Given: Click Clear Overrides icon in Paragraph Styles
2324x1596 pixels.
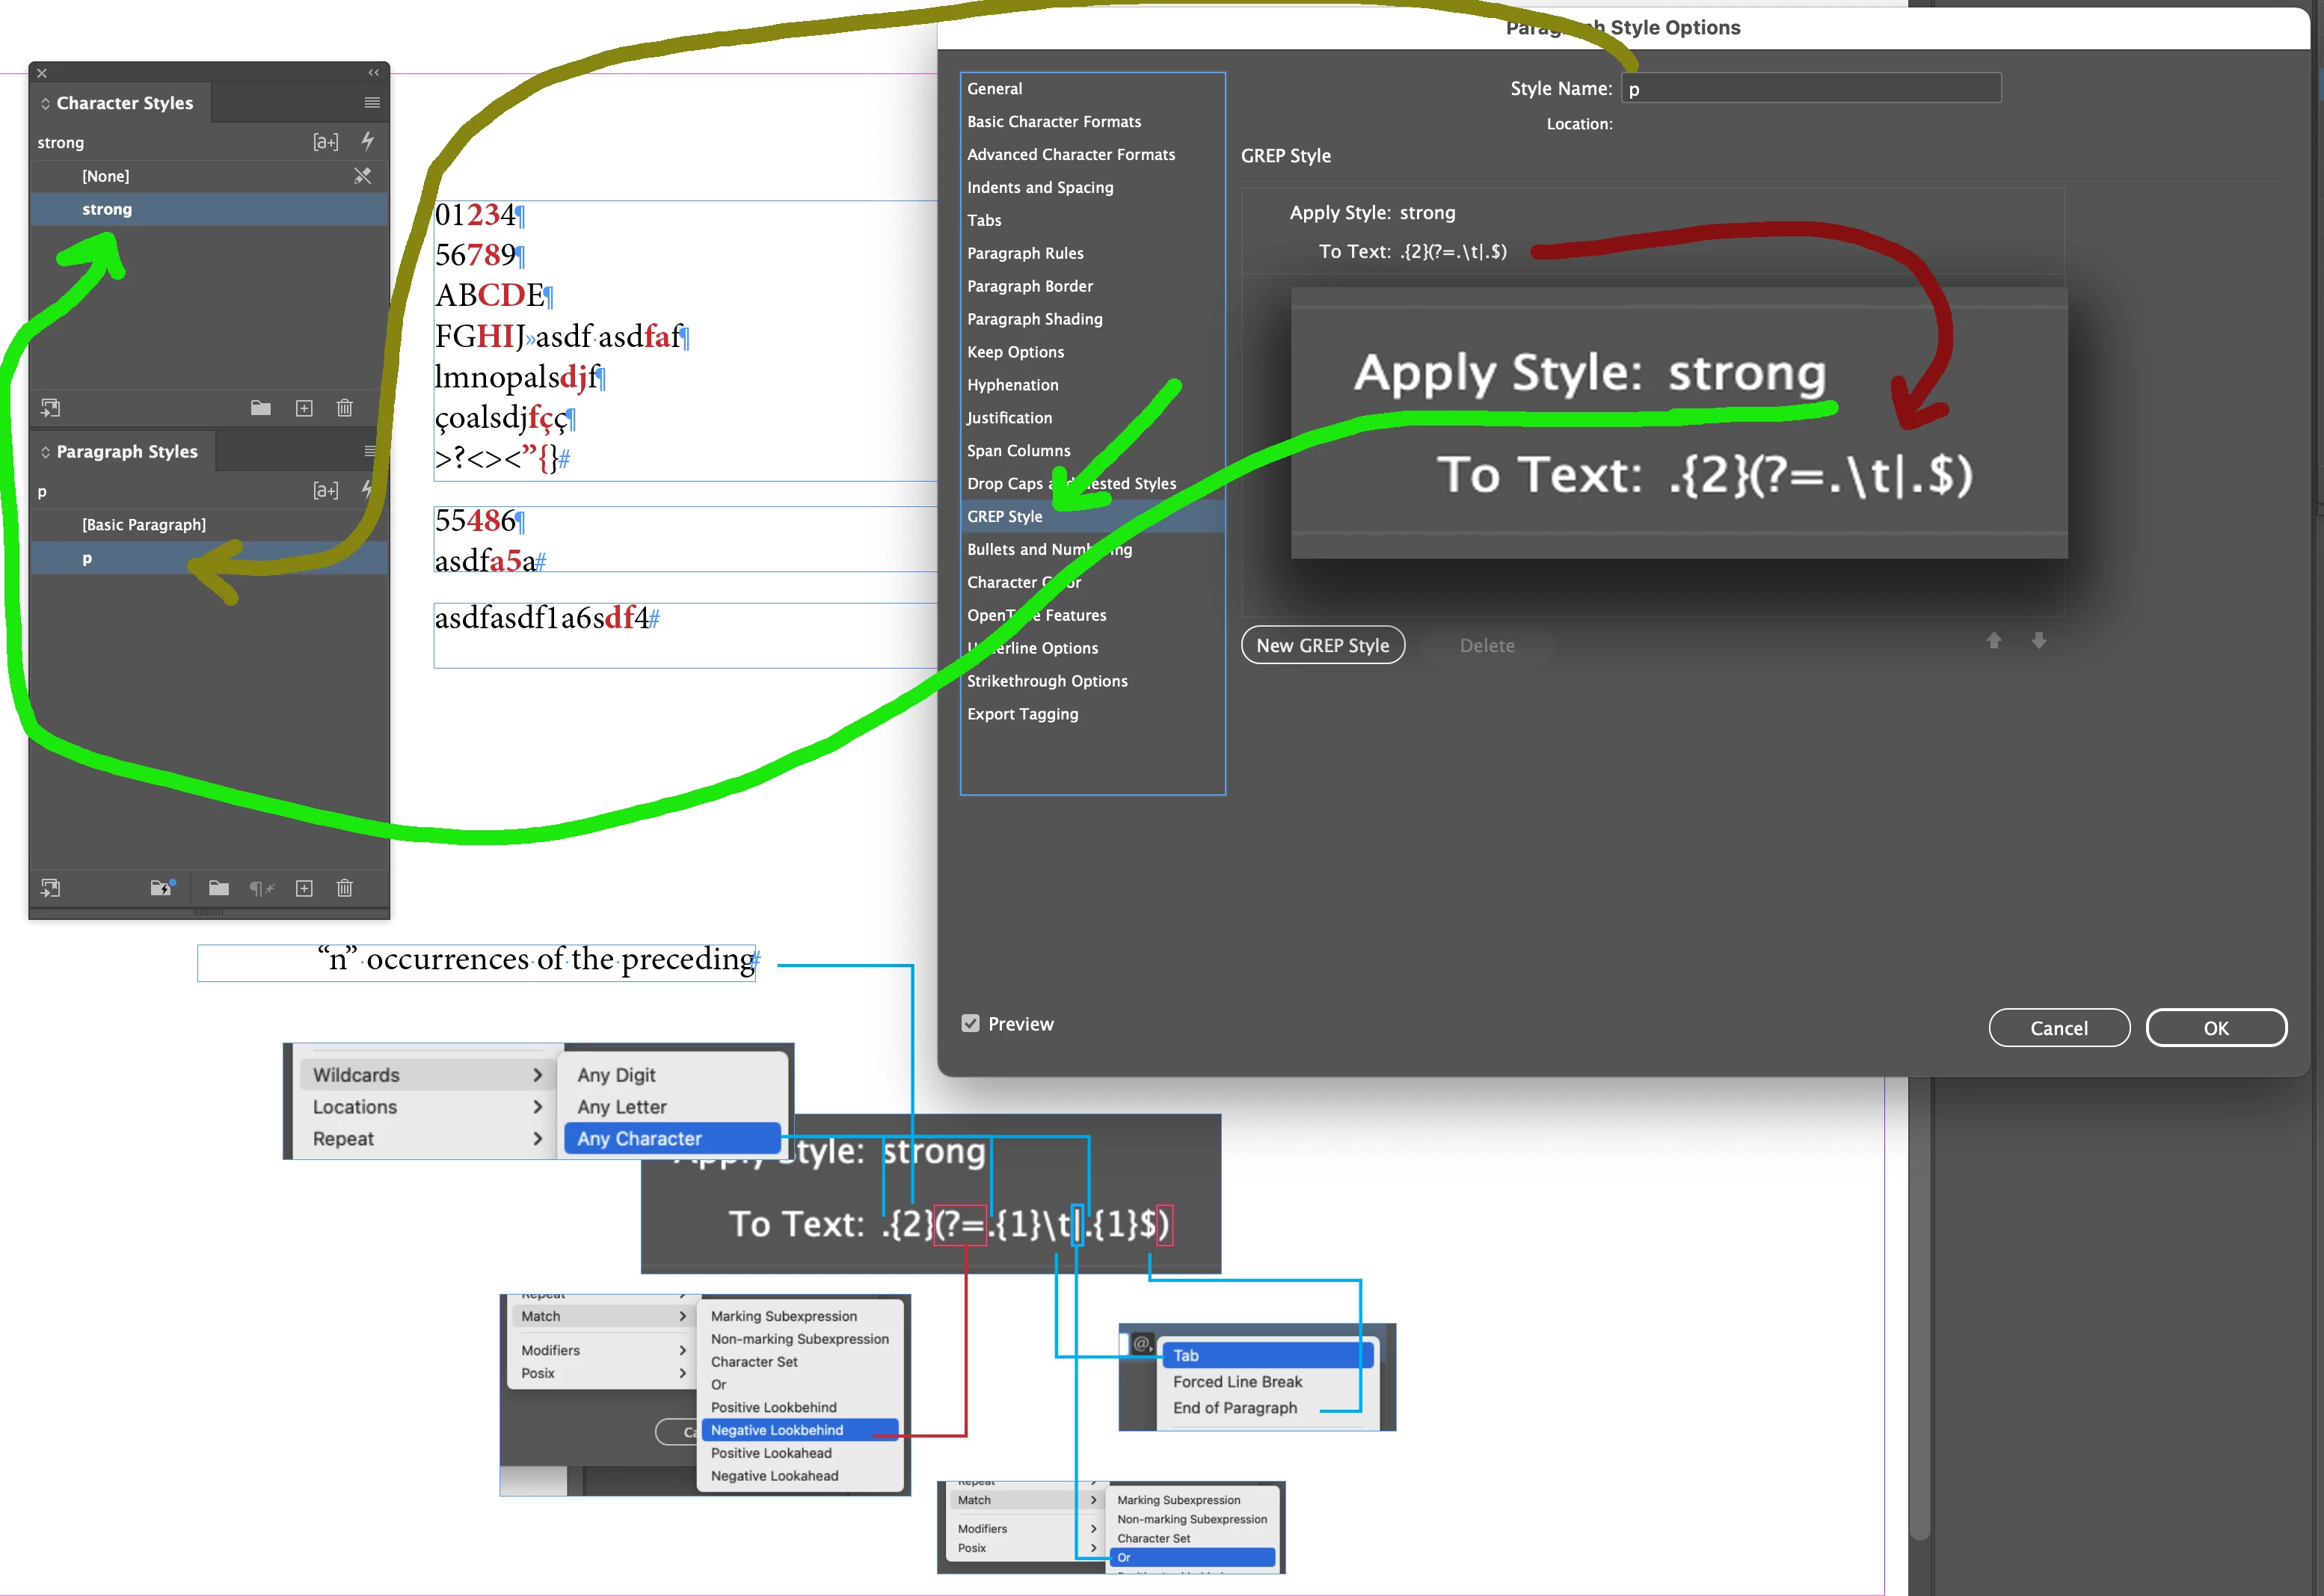Looking at the screenshot, I should click(261, 888).
